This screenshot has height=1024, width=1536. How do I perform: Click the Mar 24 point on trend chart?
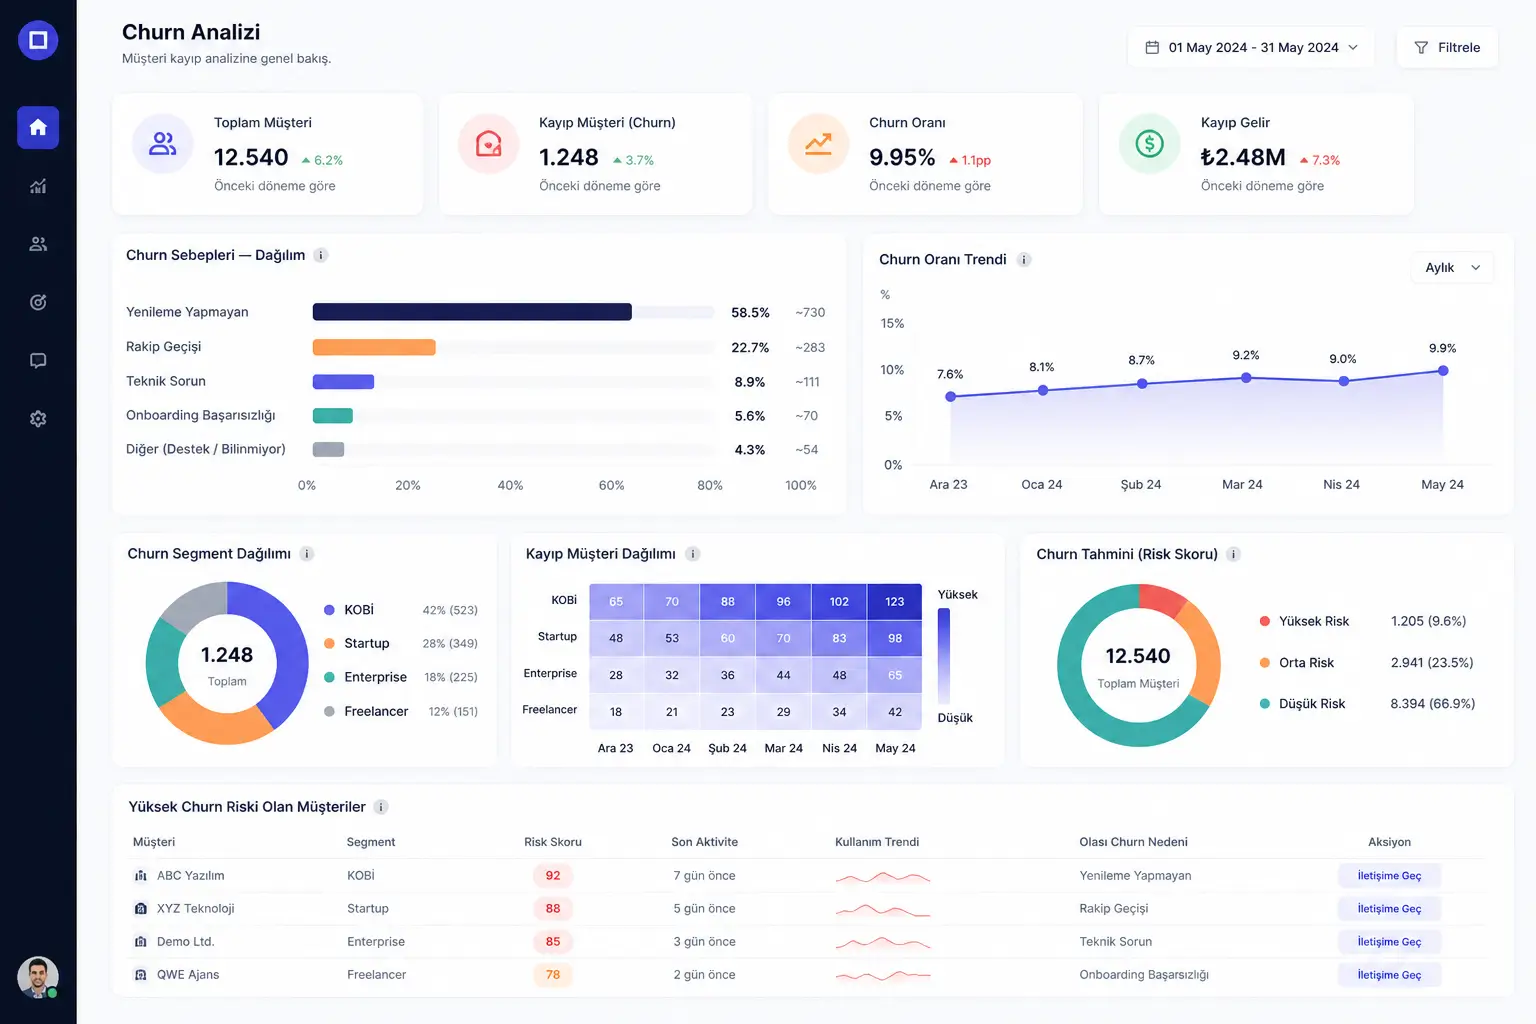[x=1246, y=377]
